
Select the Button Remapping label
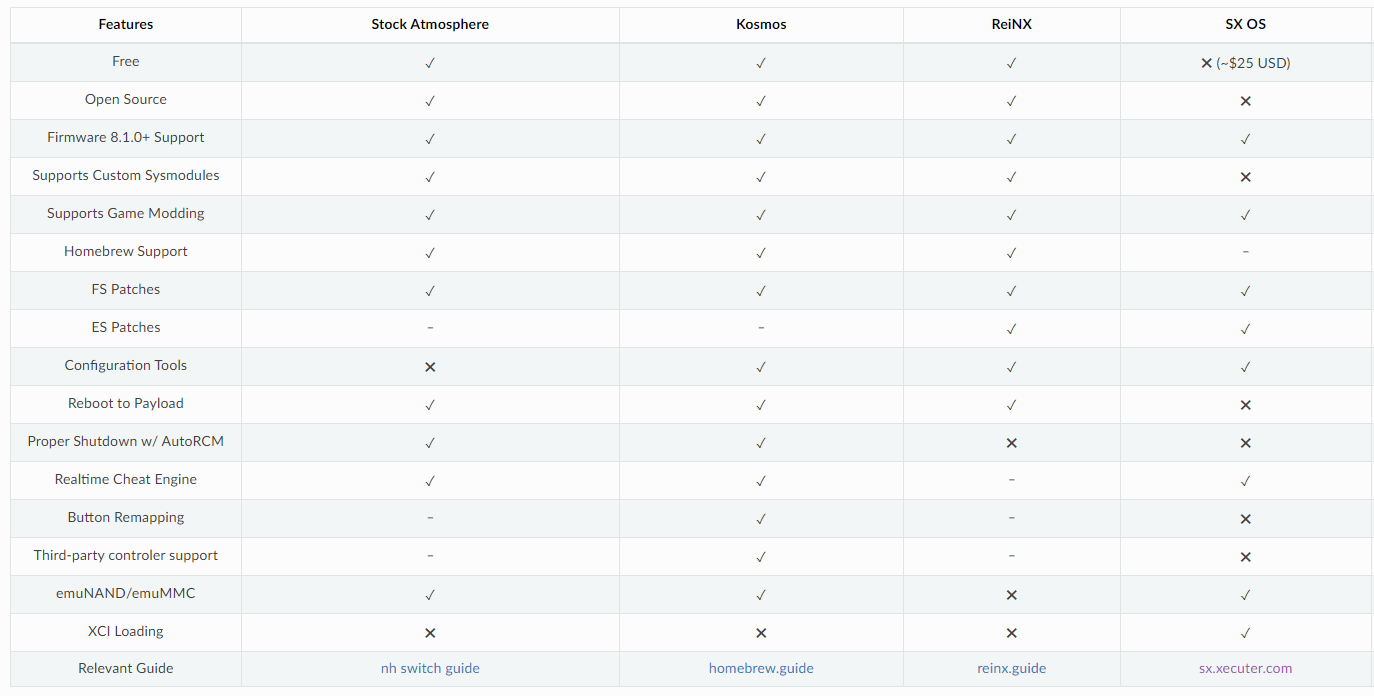(126, 517)
